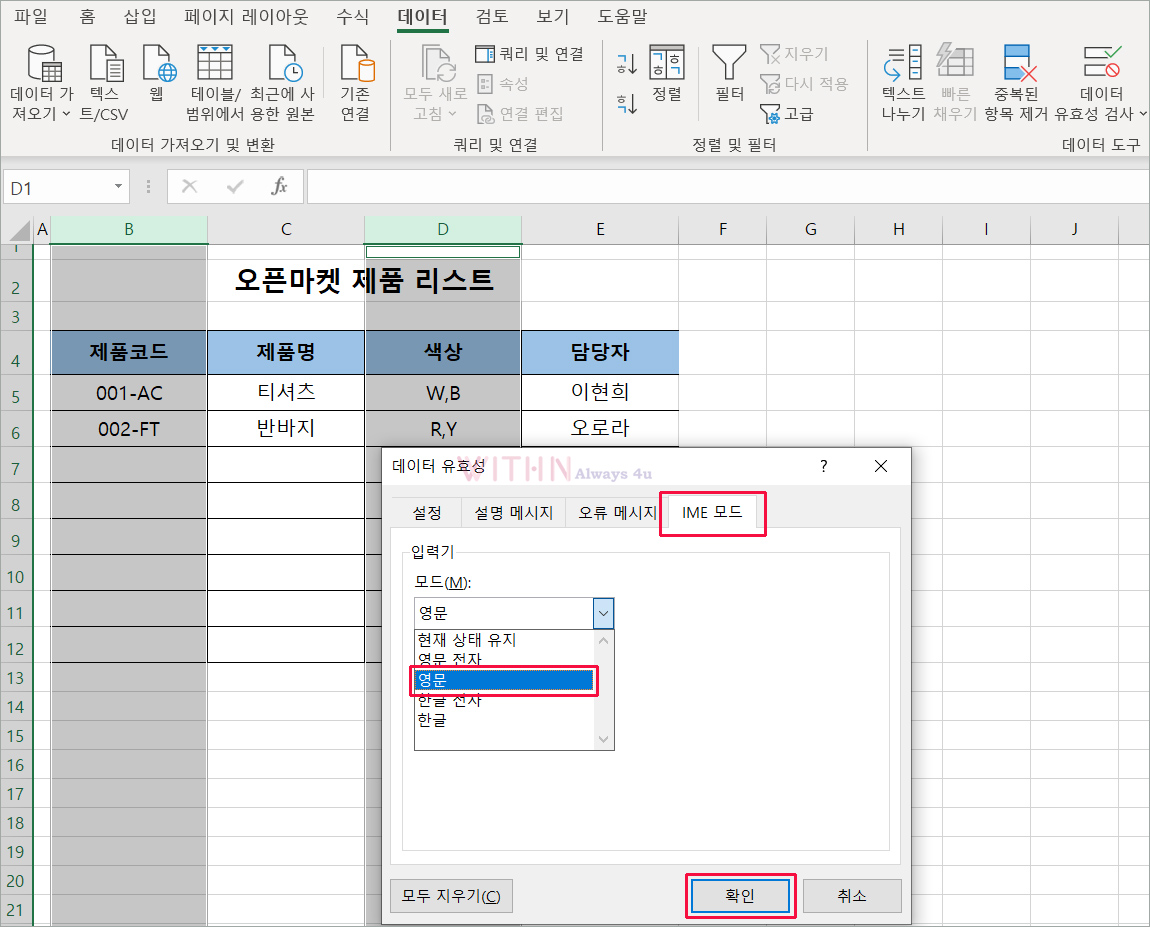This screenshot has height=927, width=1150.
Task: Click 데이터 유효성 검사 icon
Action: (1101, 63)
